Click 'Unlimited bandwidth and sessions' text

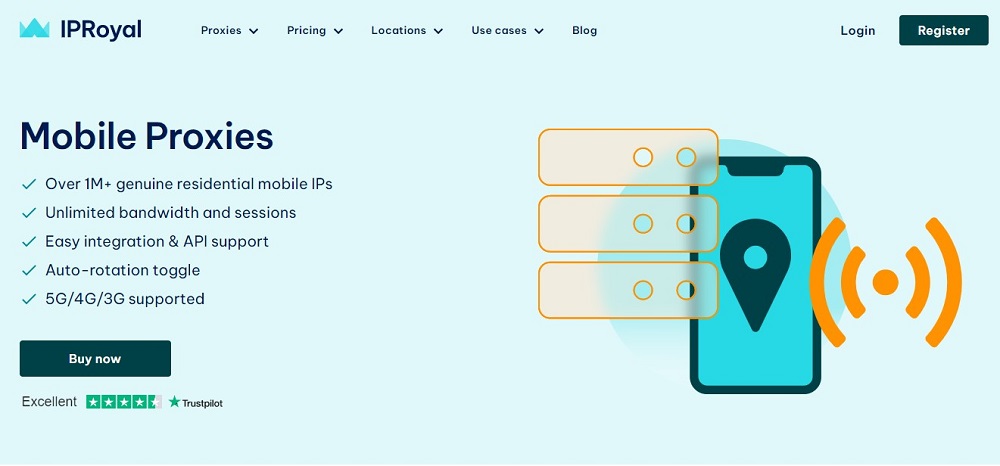171,213
